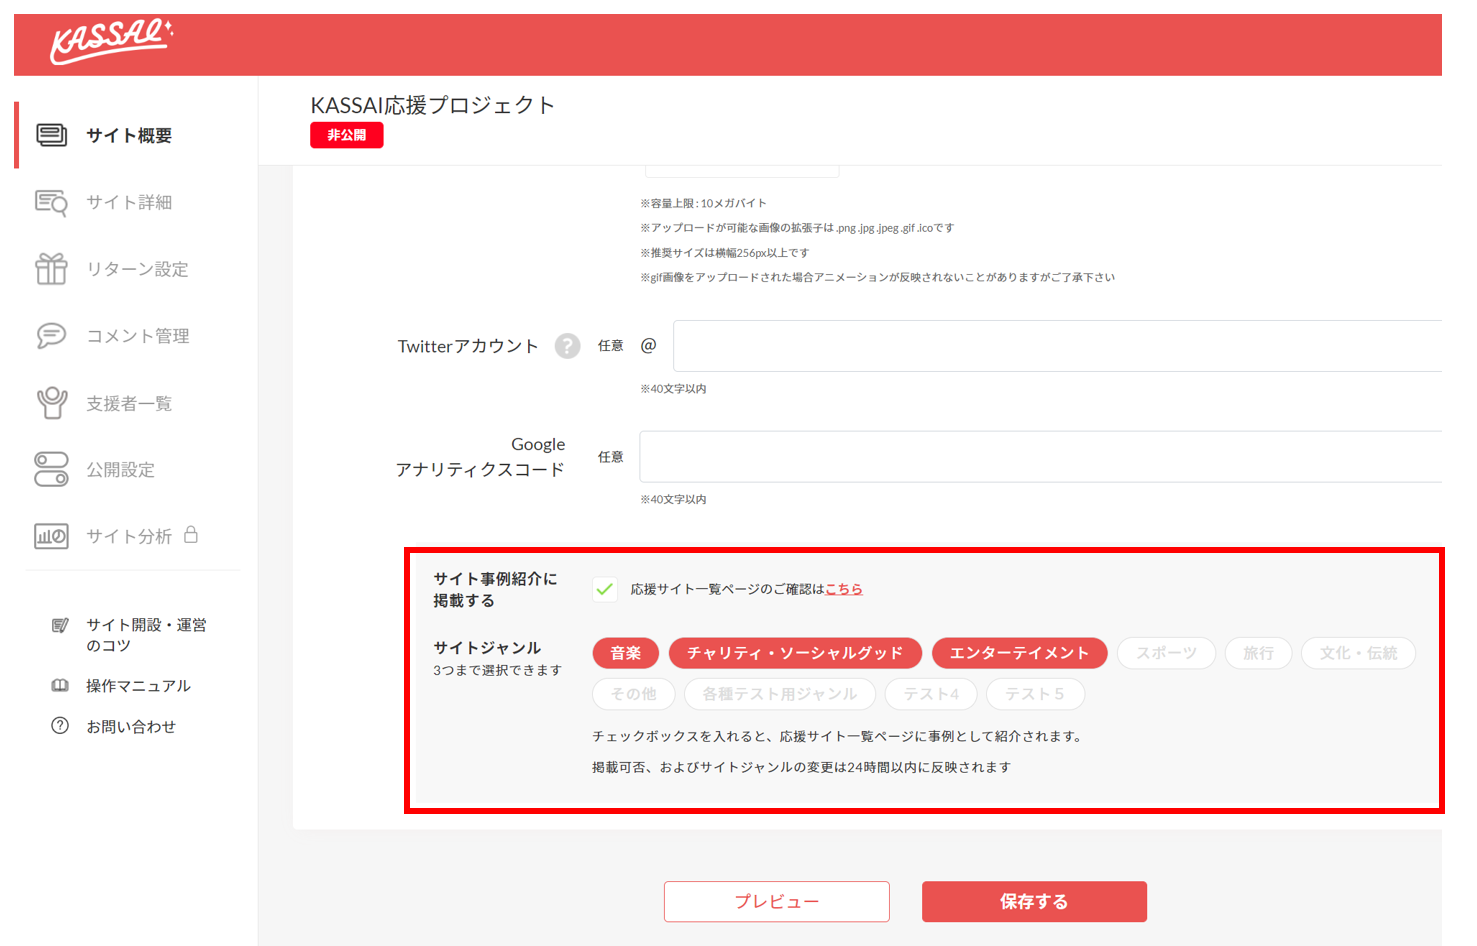Open the locked サイト分析 chart icon
The width and height of the screenshot is (1477, 946).
click(52, 536)
